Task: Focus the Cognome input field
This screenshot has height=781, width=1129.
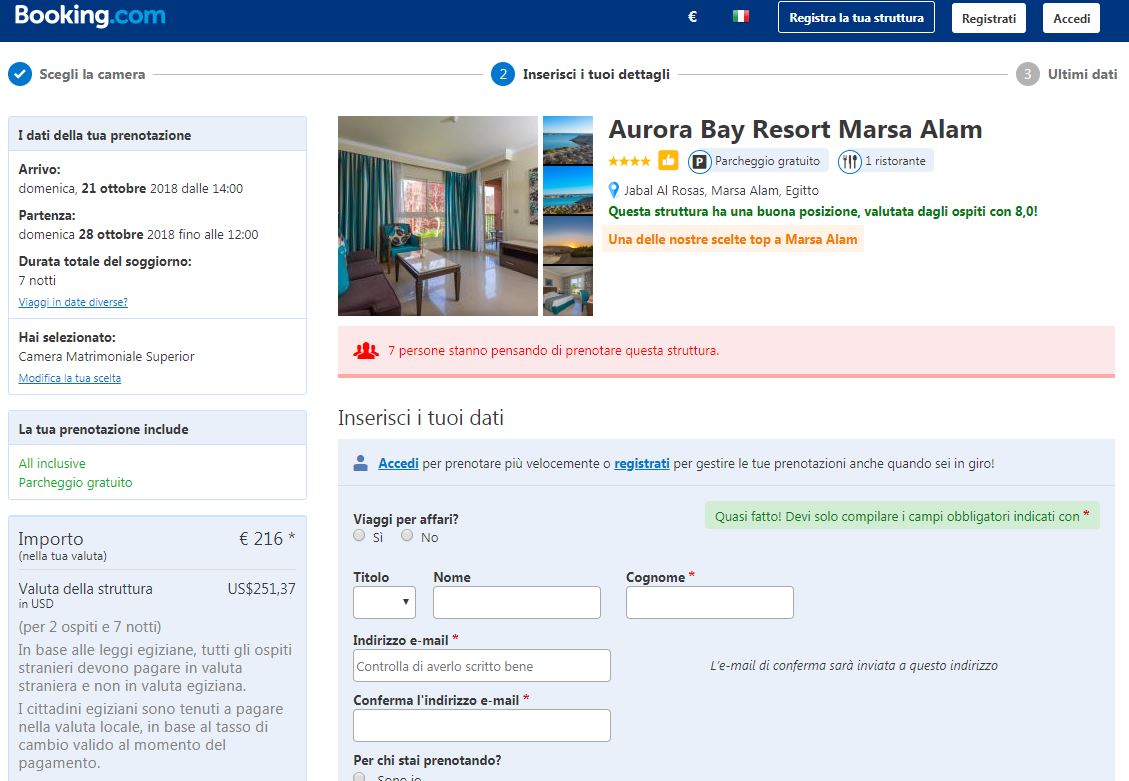Action: 710,602
